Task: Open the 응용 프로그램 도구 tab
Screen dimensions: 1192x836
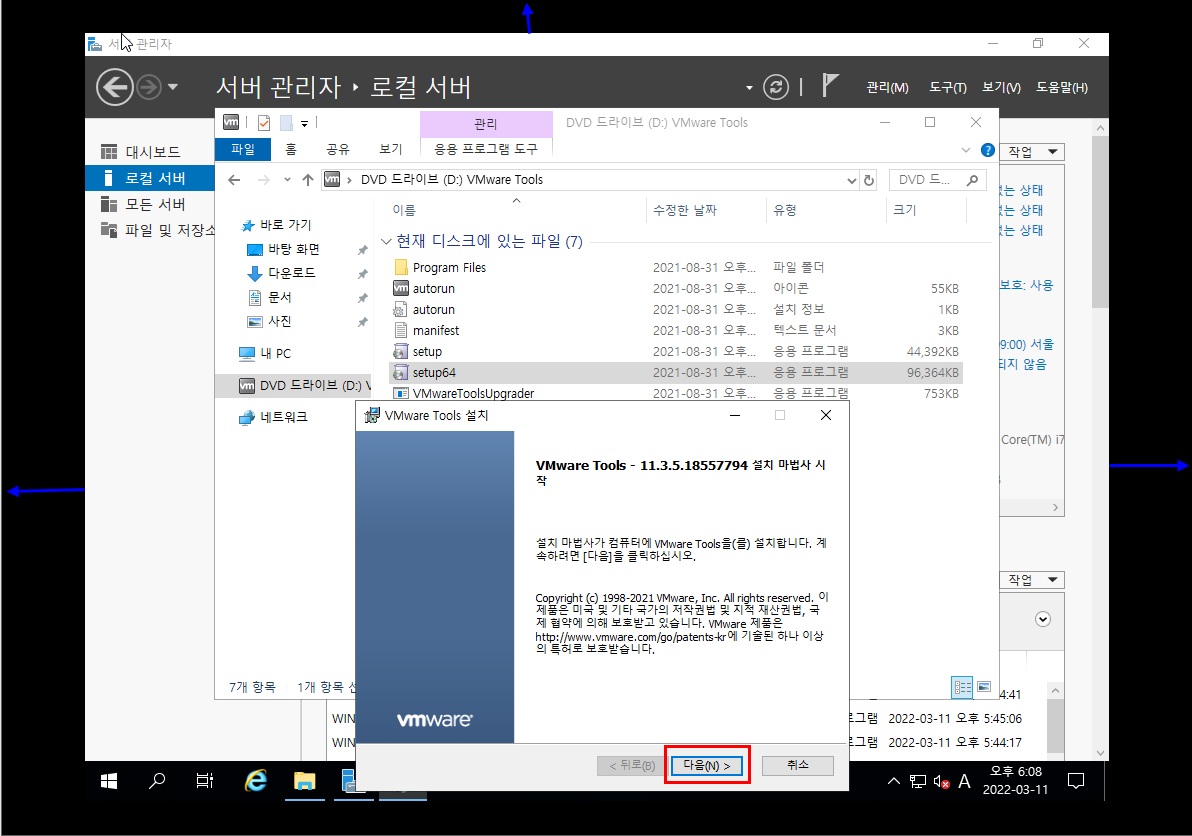Action: [x=486, y=149]
